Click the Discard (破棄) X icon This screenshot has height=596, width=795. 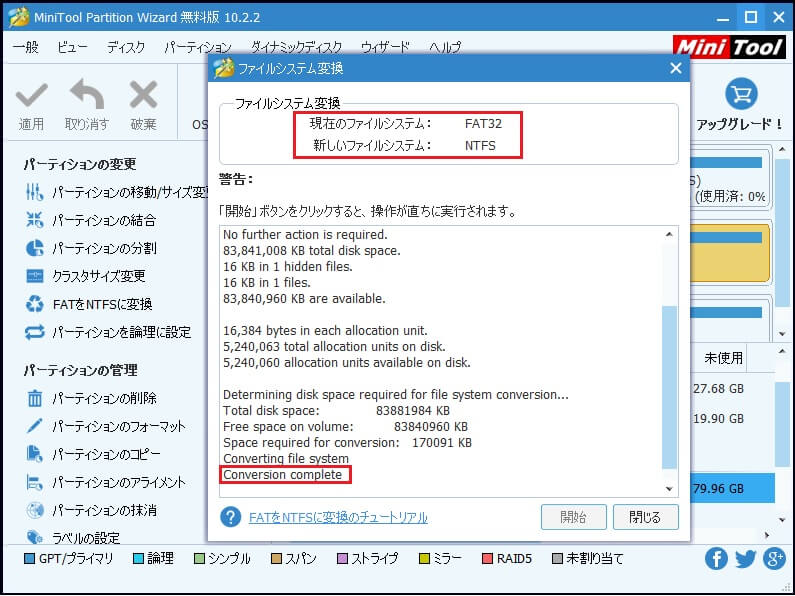pos(143,95)
